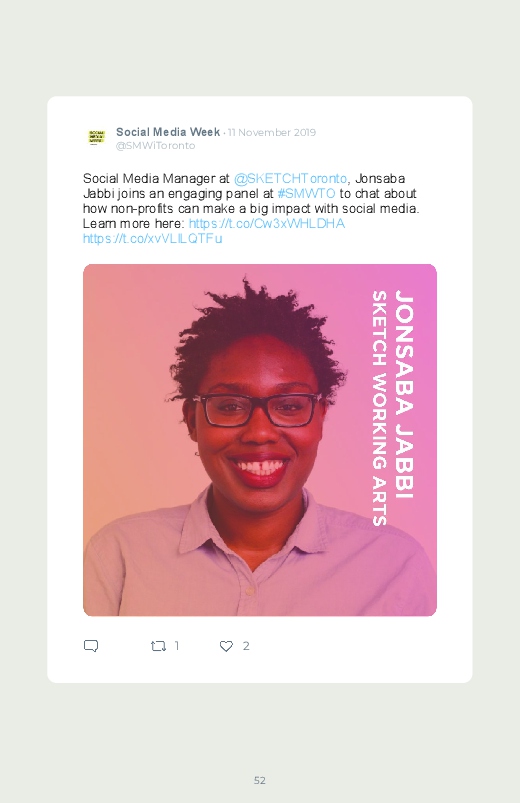This screenshot has width=520, height=803.
Task: Open the #SMWTO hashtag
Action: [306, 194]
